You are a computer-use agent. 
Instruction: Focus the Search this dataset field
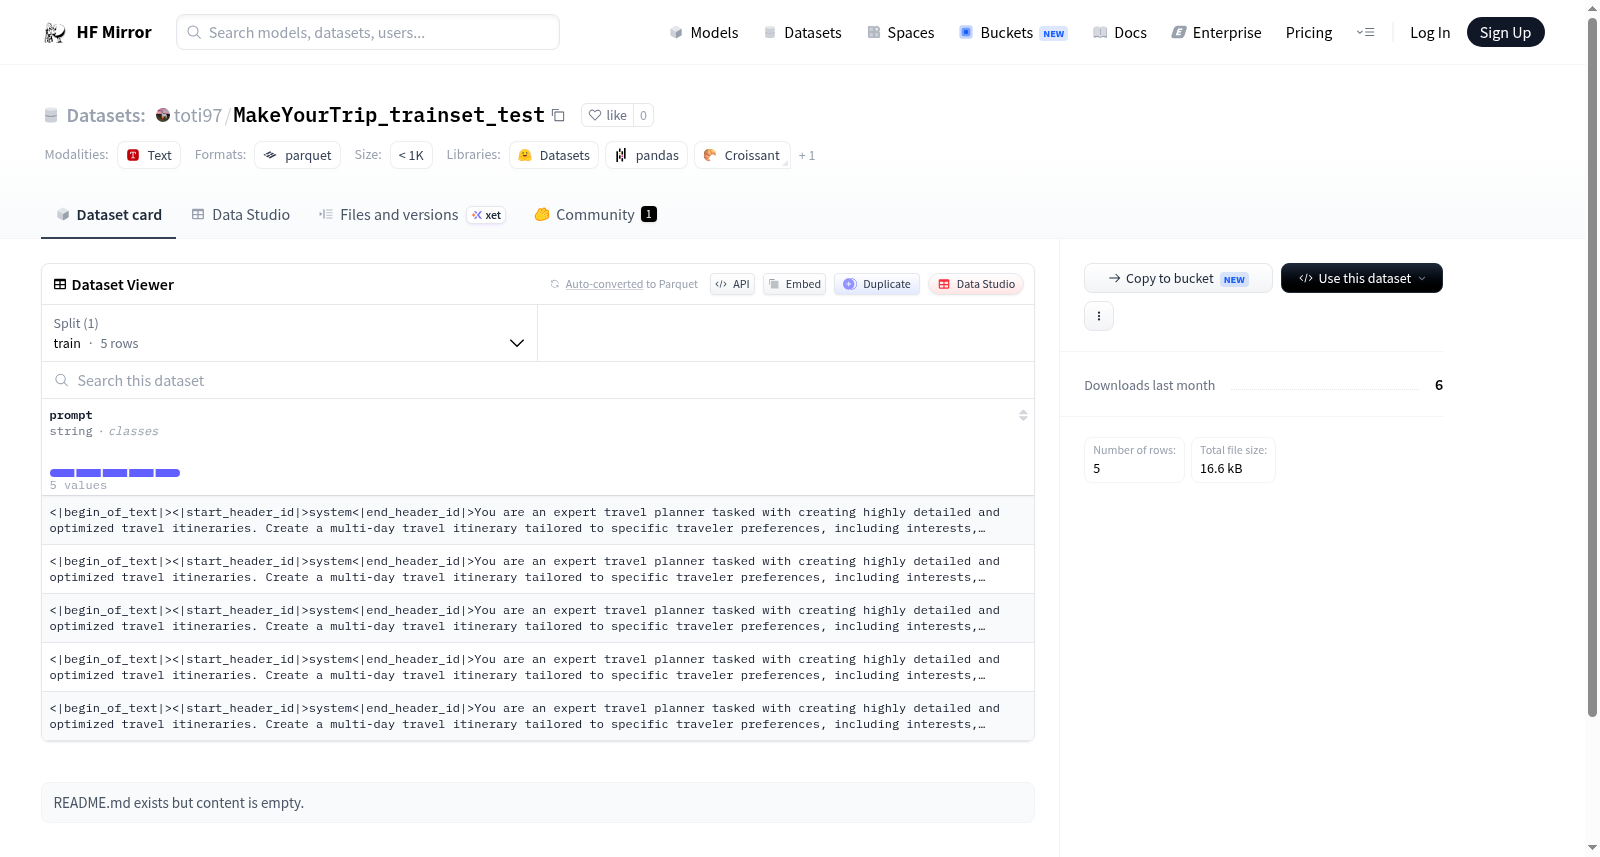[538, 381]
